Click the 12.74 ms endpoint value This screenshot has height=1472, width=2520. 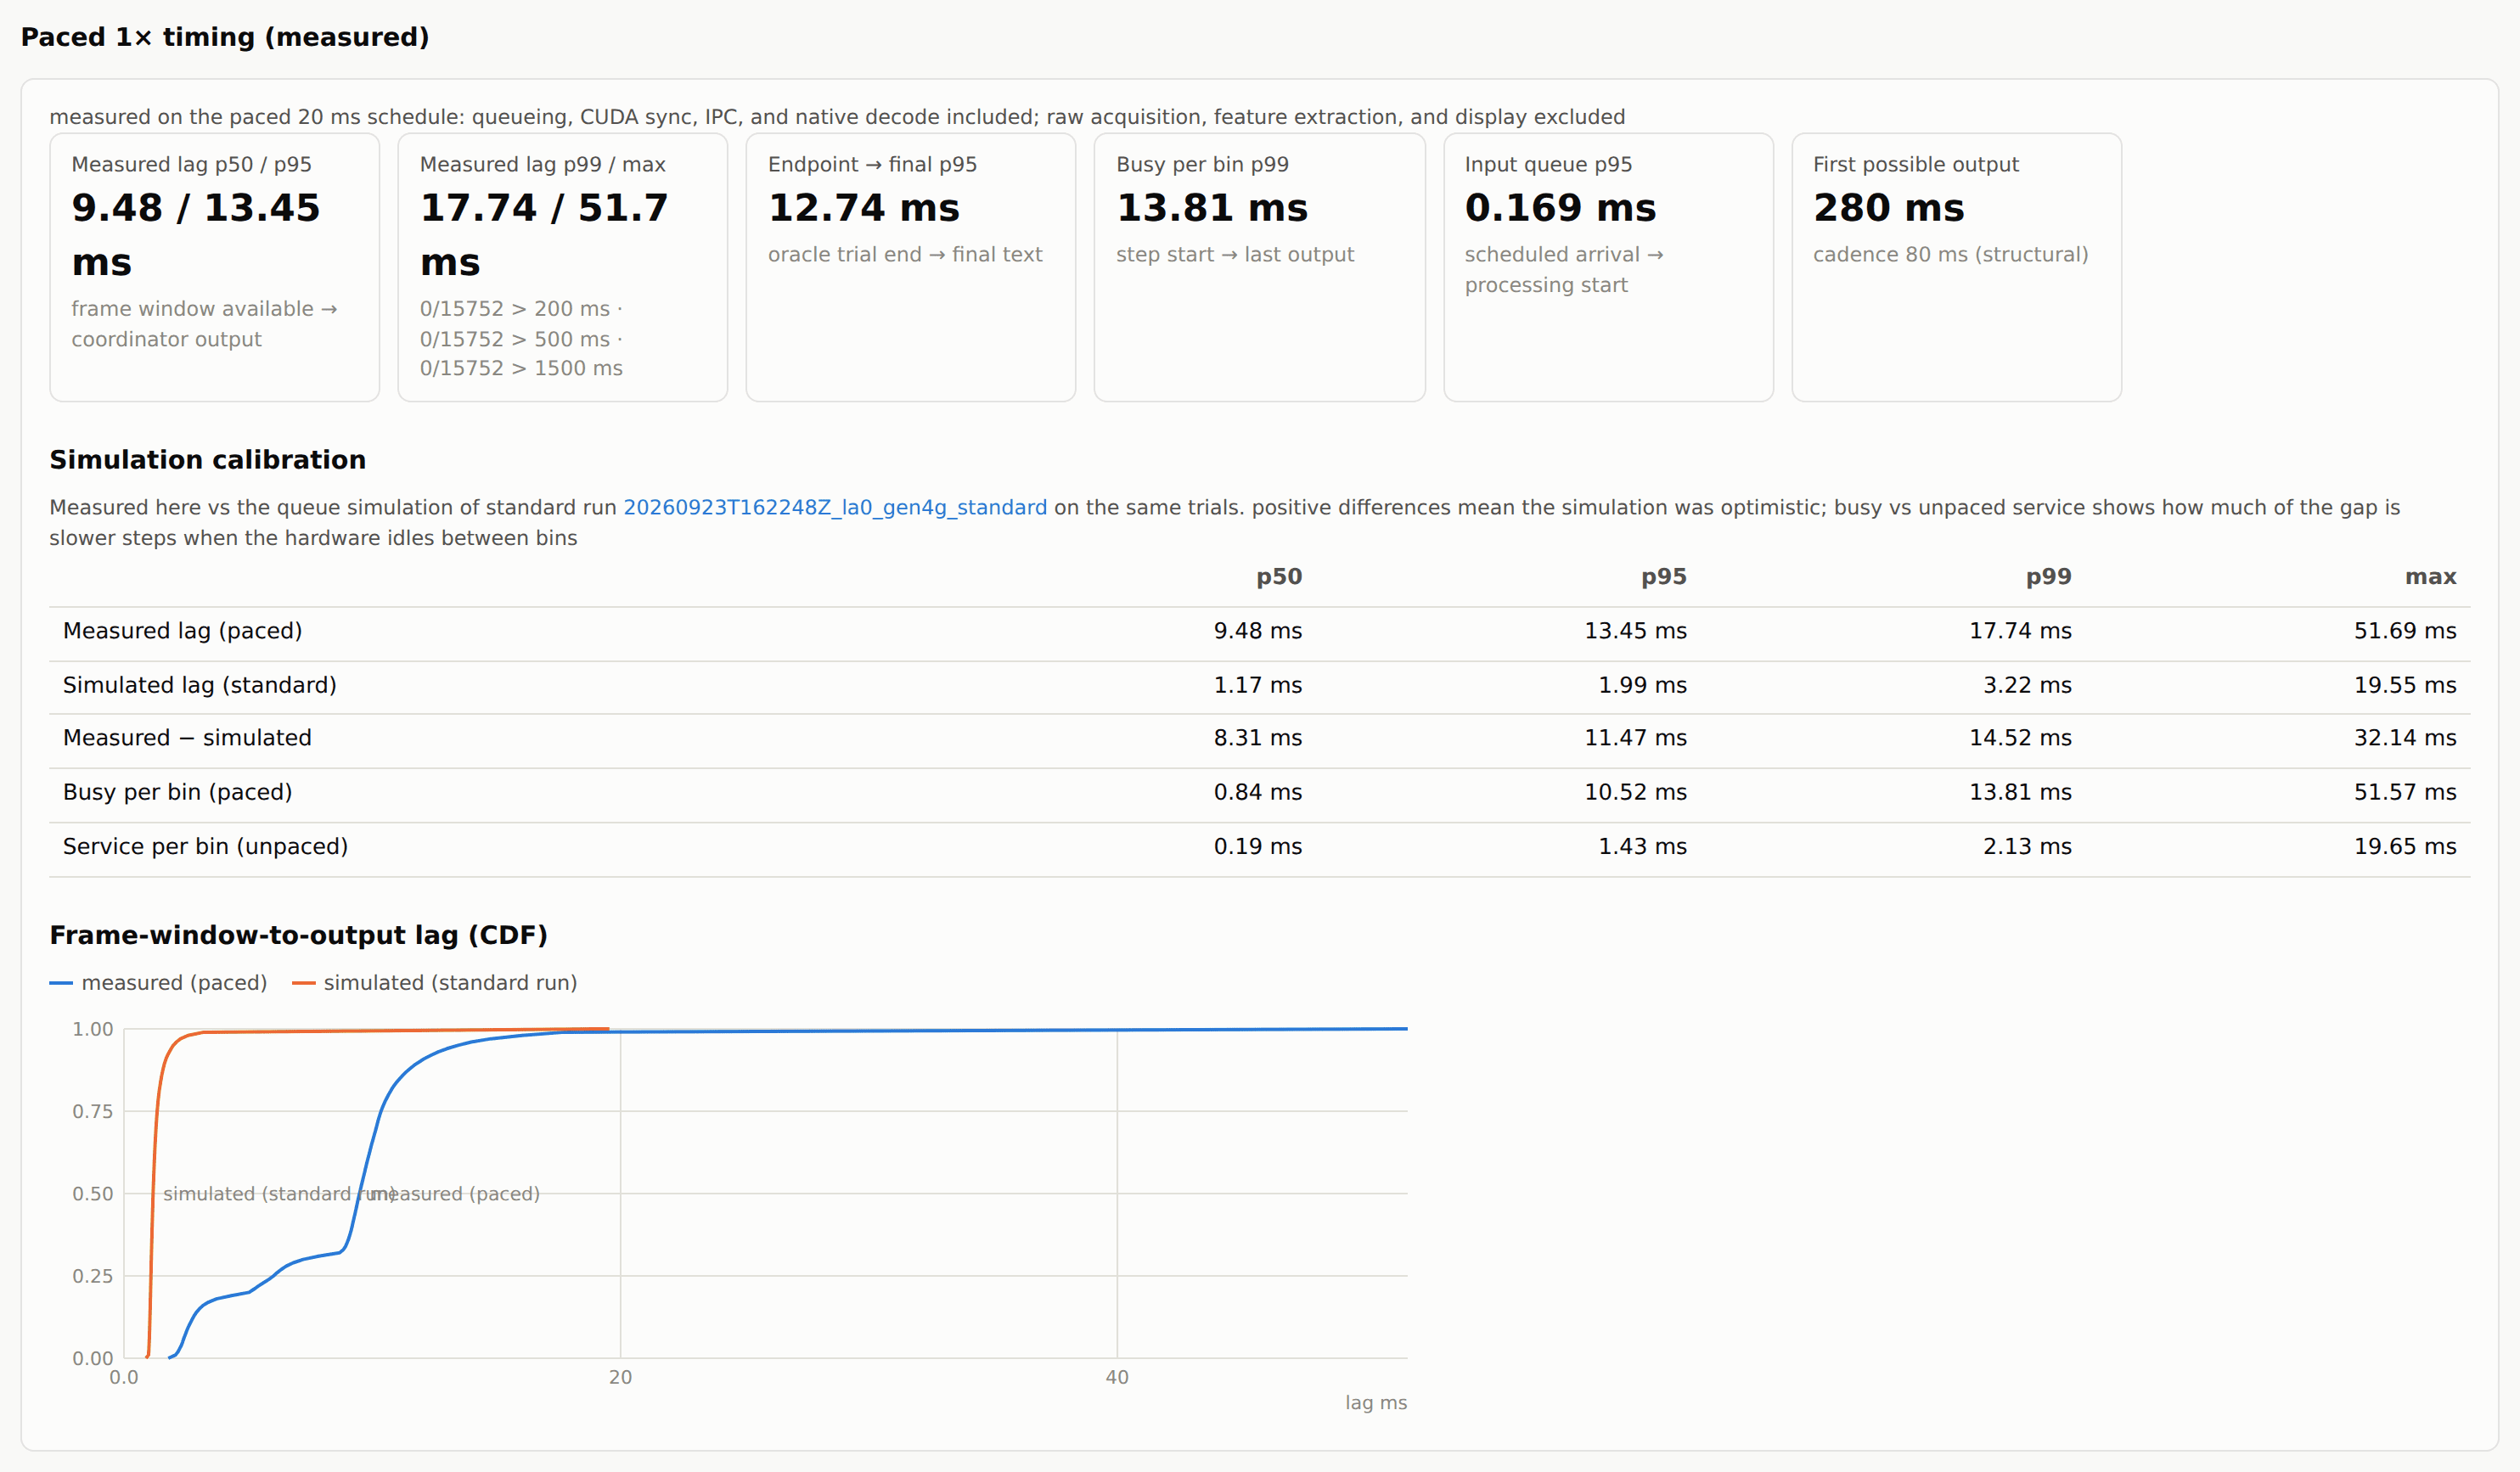pos(864,208)
